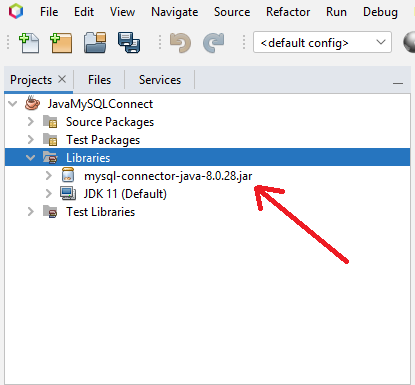Click the Undo arrow icon
Screen dimensions: 415x385
180,43
